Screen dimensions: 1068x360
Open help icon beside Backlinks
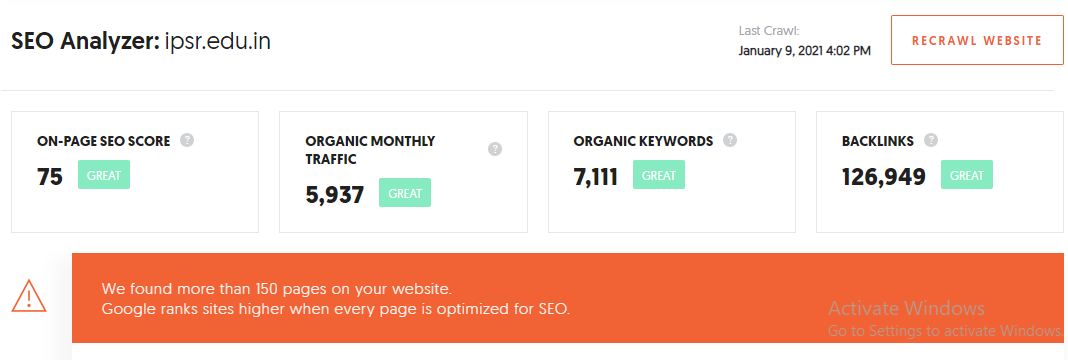point(931,140)
